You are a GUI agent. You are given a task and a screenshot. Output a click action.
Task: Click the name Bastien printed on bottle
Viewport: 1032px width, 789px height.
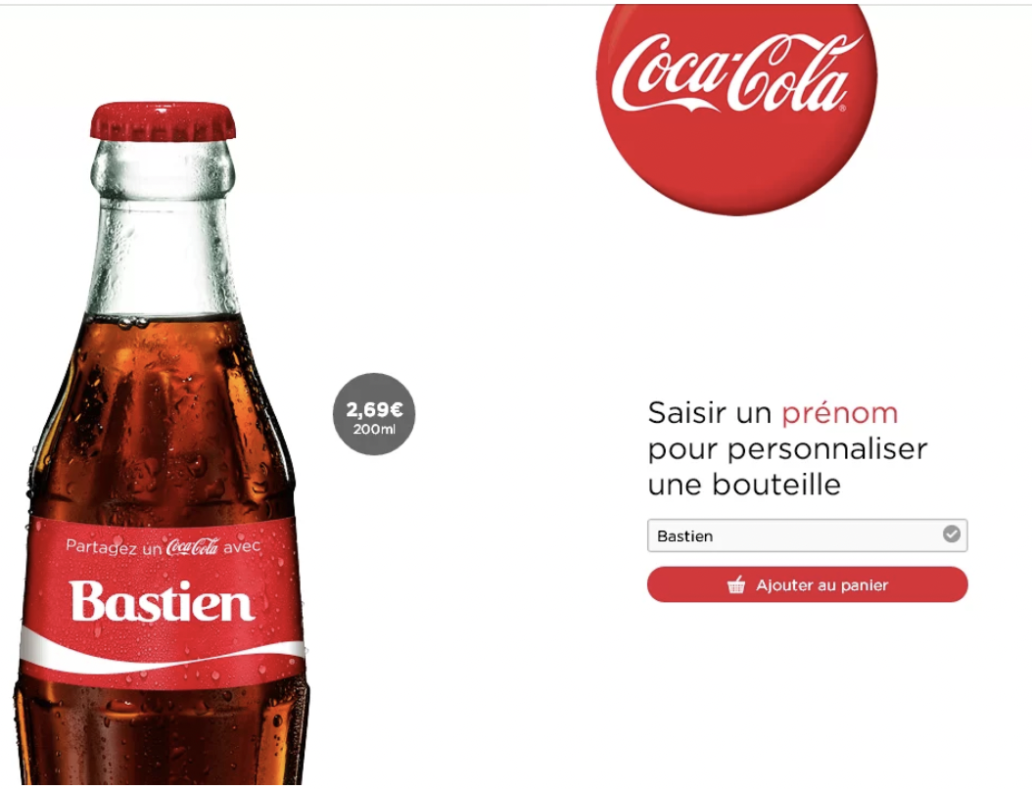pos(162,601)
